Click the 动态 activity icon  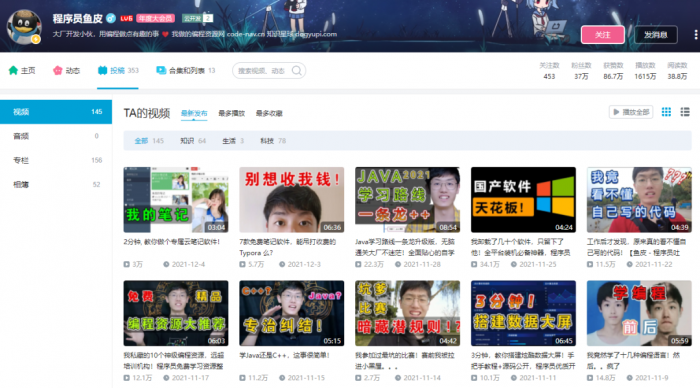click(58, 71)
